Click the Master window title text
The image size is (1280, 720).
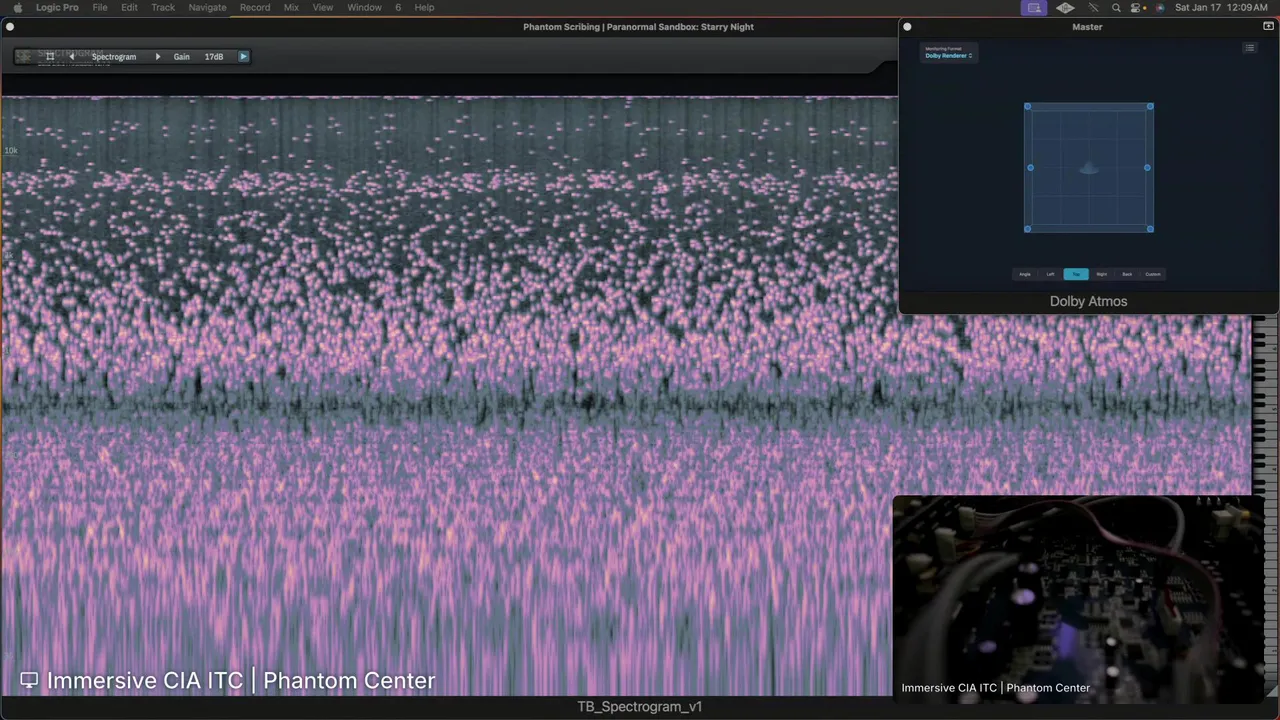pyautogui.click(x=1087, y=27)
